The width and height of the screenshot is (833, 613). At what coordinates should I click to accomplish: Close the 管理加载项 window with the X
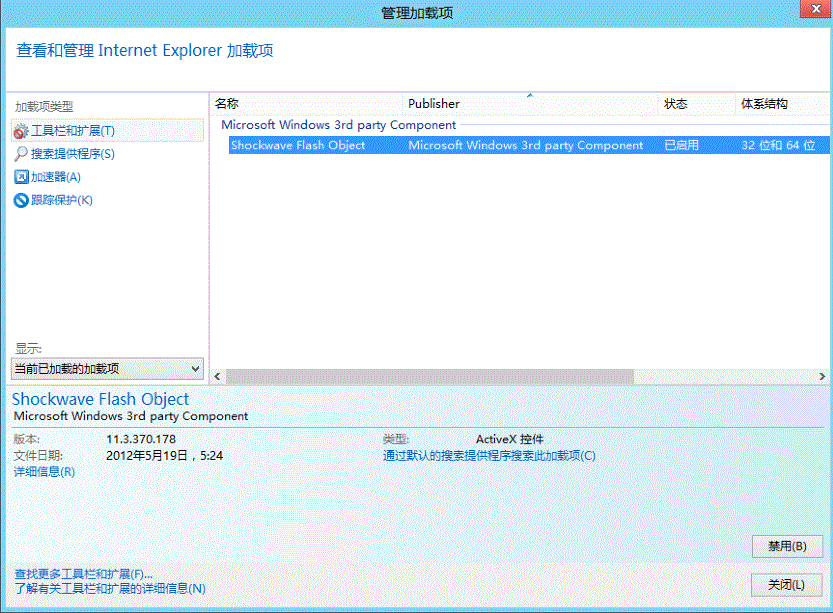click(816, 9)
